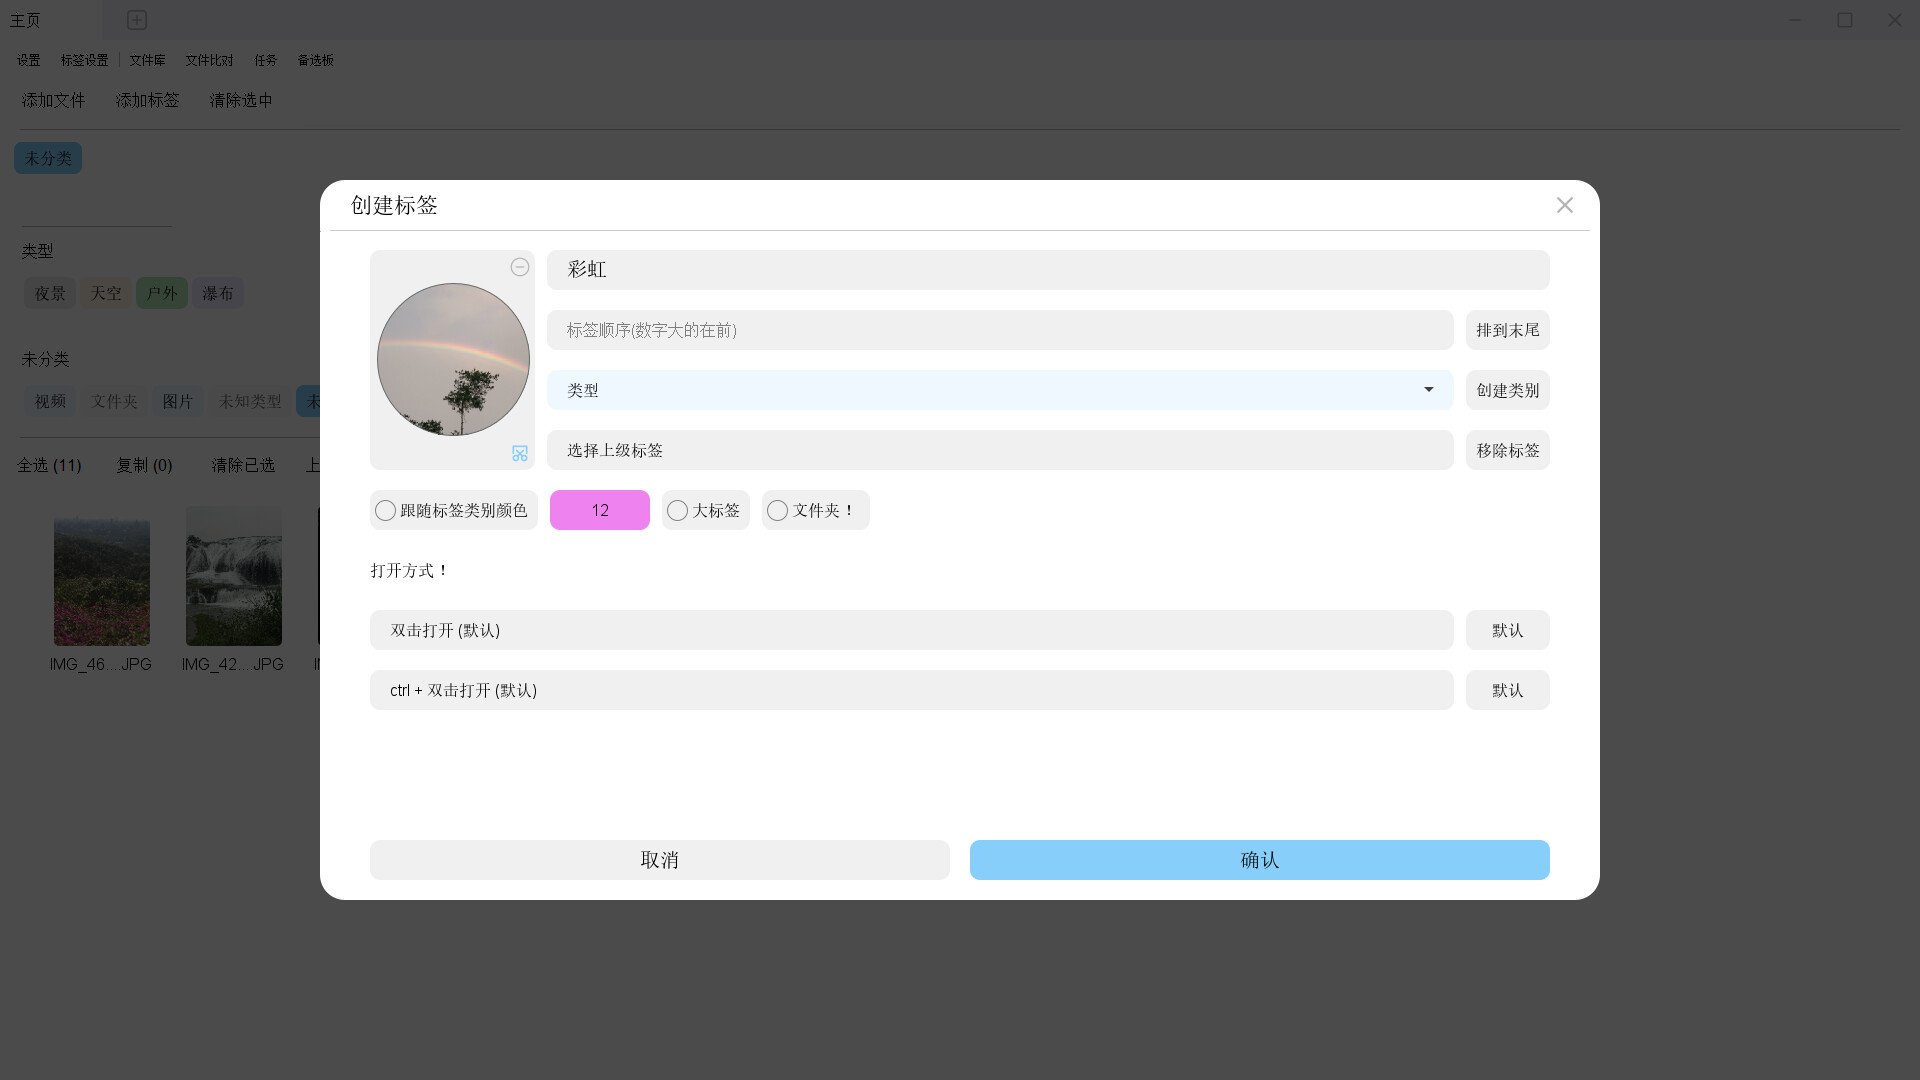Screen dimensions: 1920x1080
Task: Open the 设置 menu
Action: coord(28,60)
